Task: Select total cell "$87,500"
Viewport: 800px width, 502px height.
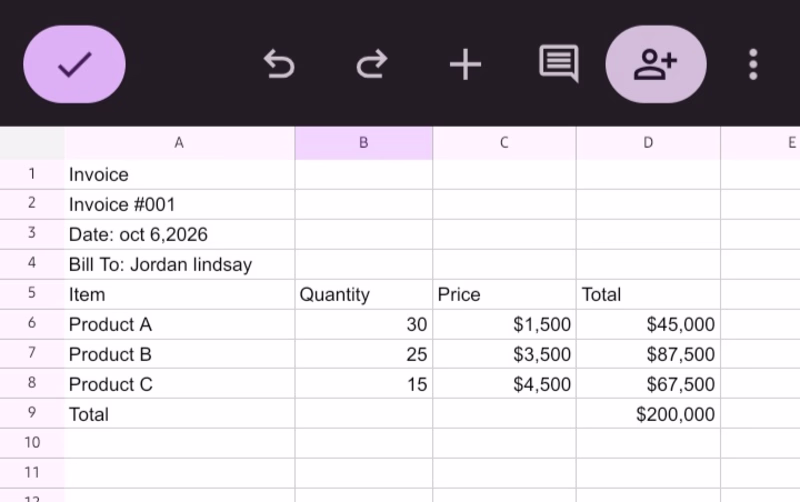Action: click(x=648, y=354)
